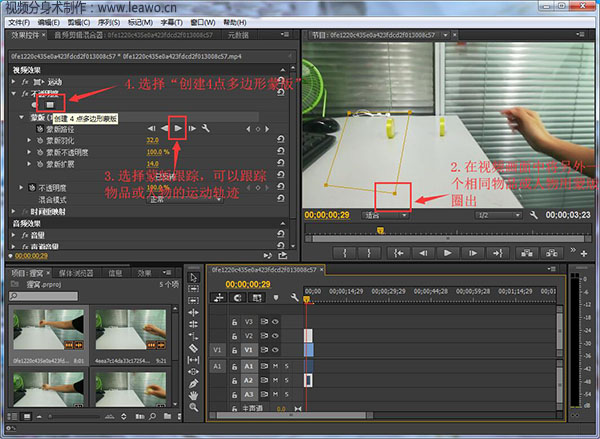Open the 序列(S) menu
The height and width of the screenshot is (439, 600).
(x=109, y=23)
